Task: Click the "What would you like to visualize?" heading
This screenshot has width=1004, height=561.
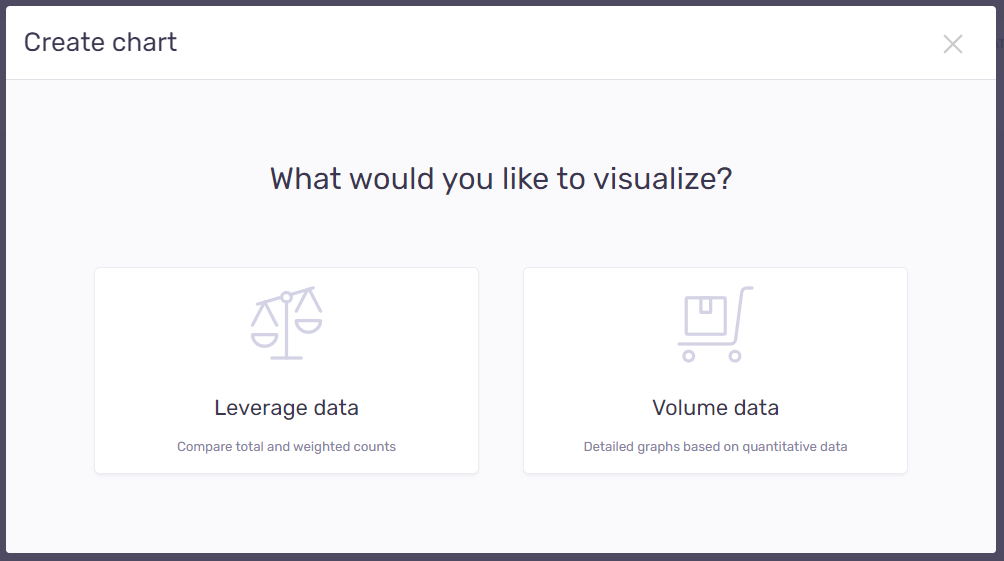Action: click(501, 179)
